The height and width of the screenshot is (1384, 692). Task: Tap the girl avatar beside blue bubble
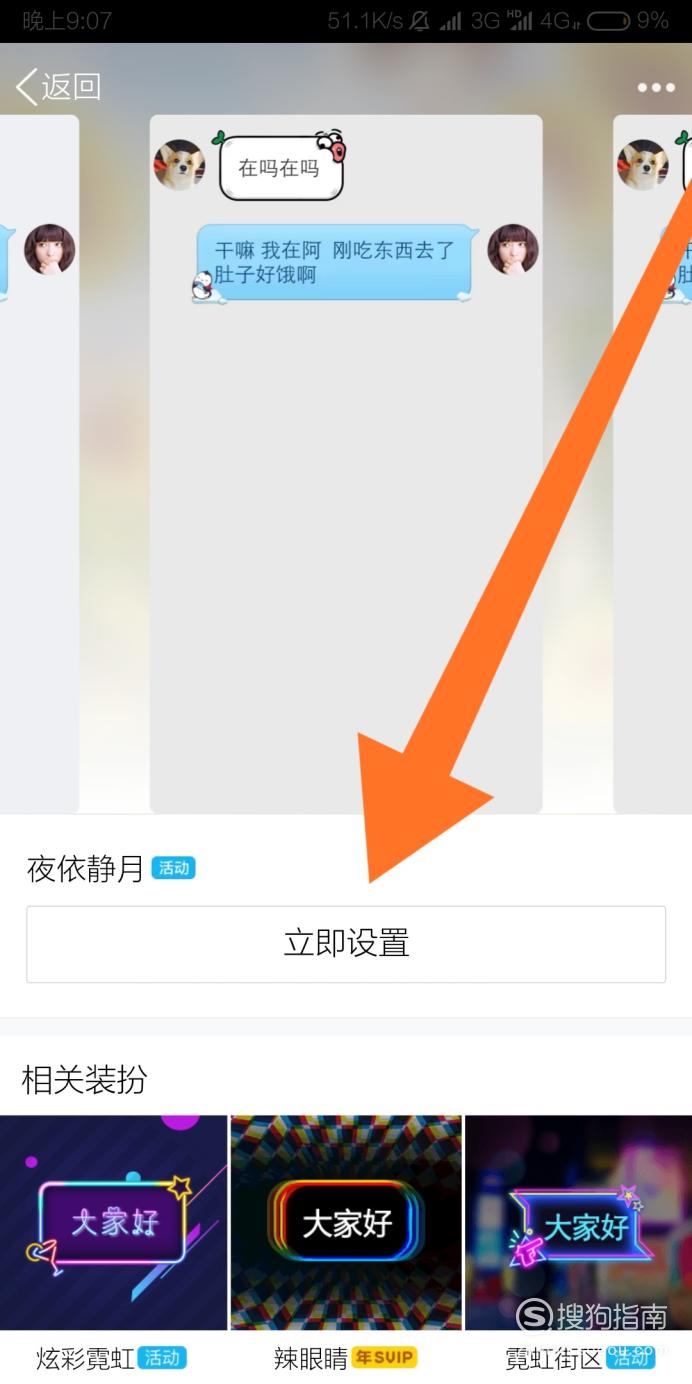(513, 249)
